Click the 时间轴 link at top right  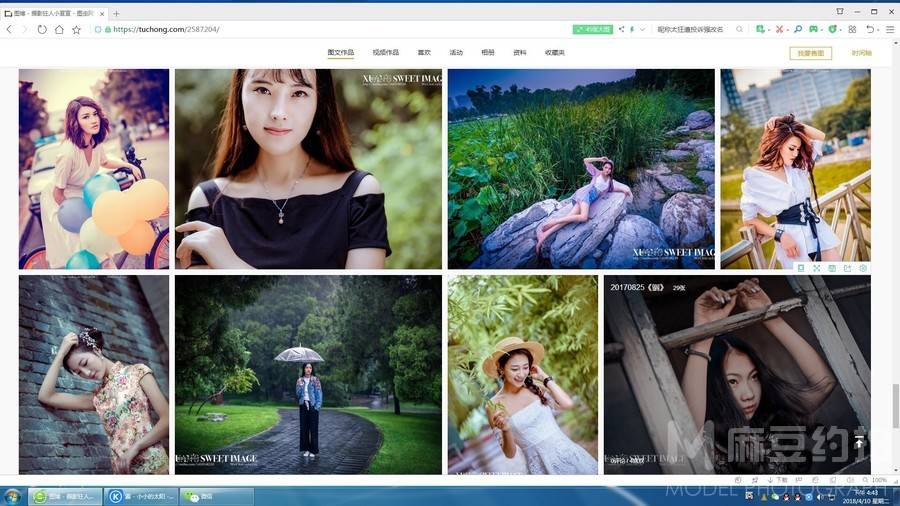tap(862, 53)
